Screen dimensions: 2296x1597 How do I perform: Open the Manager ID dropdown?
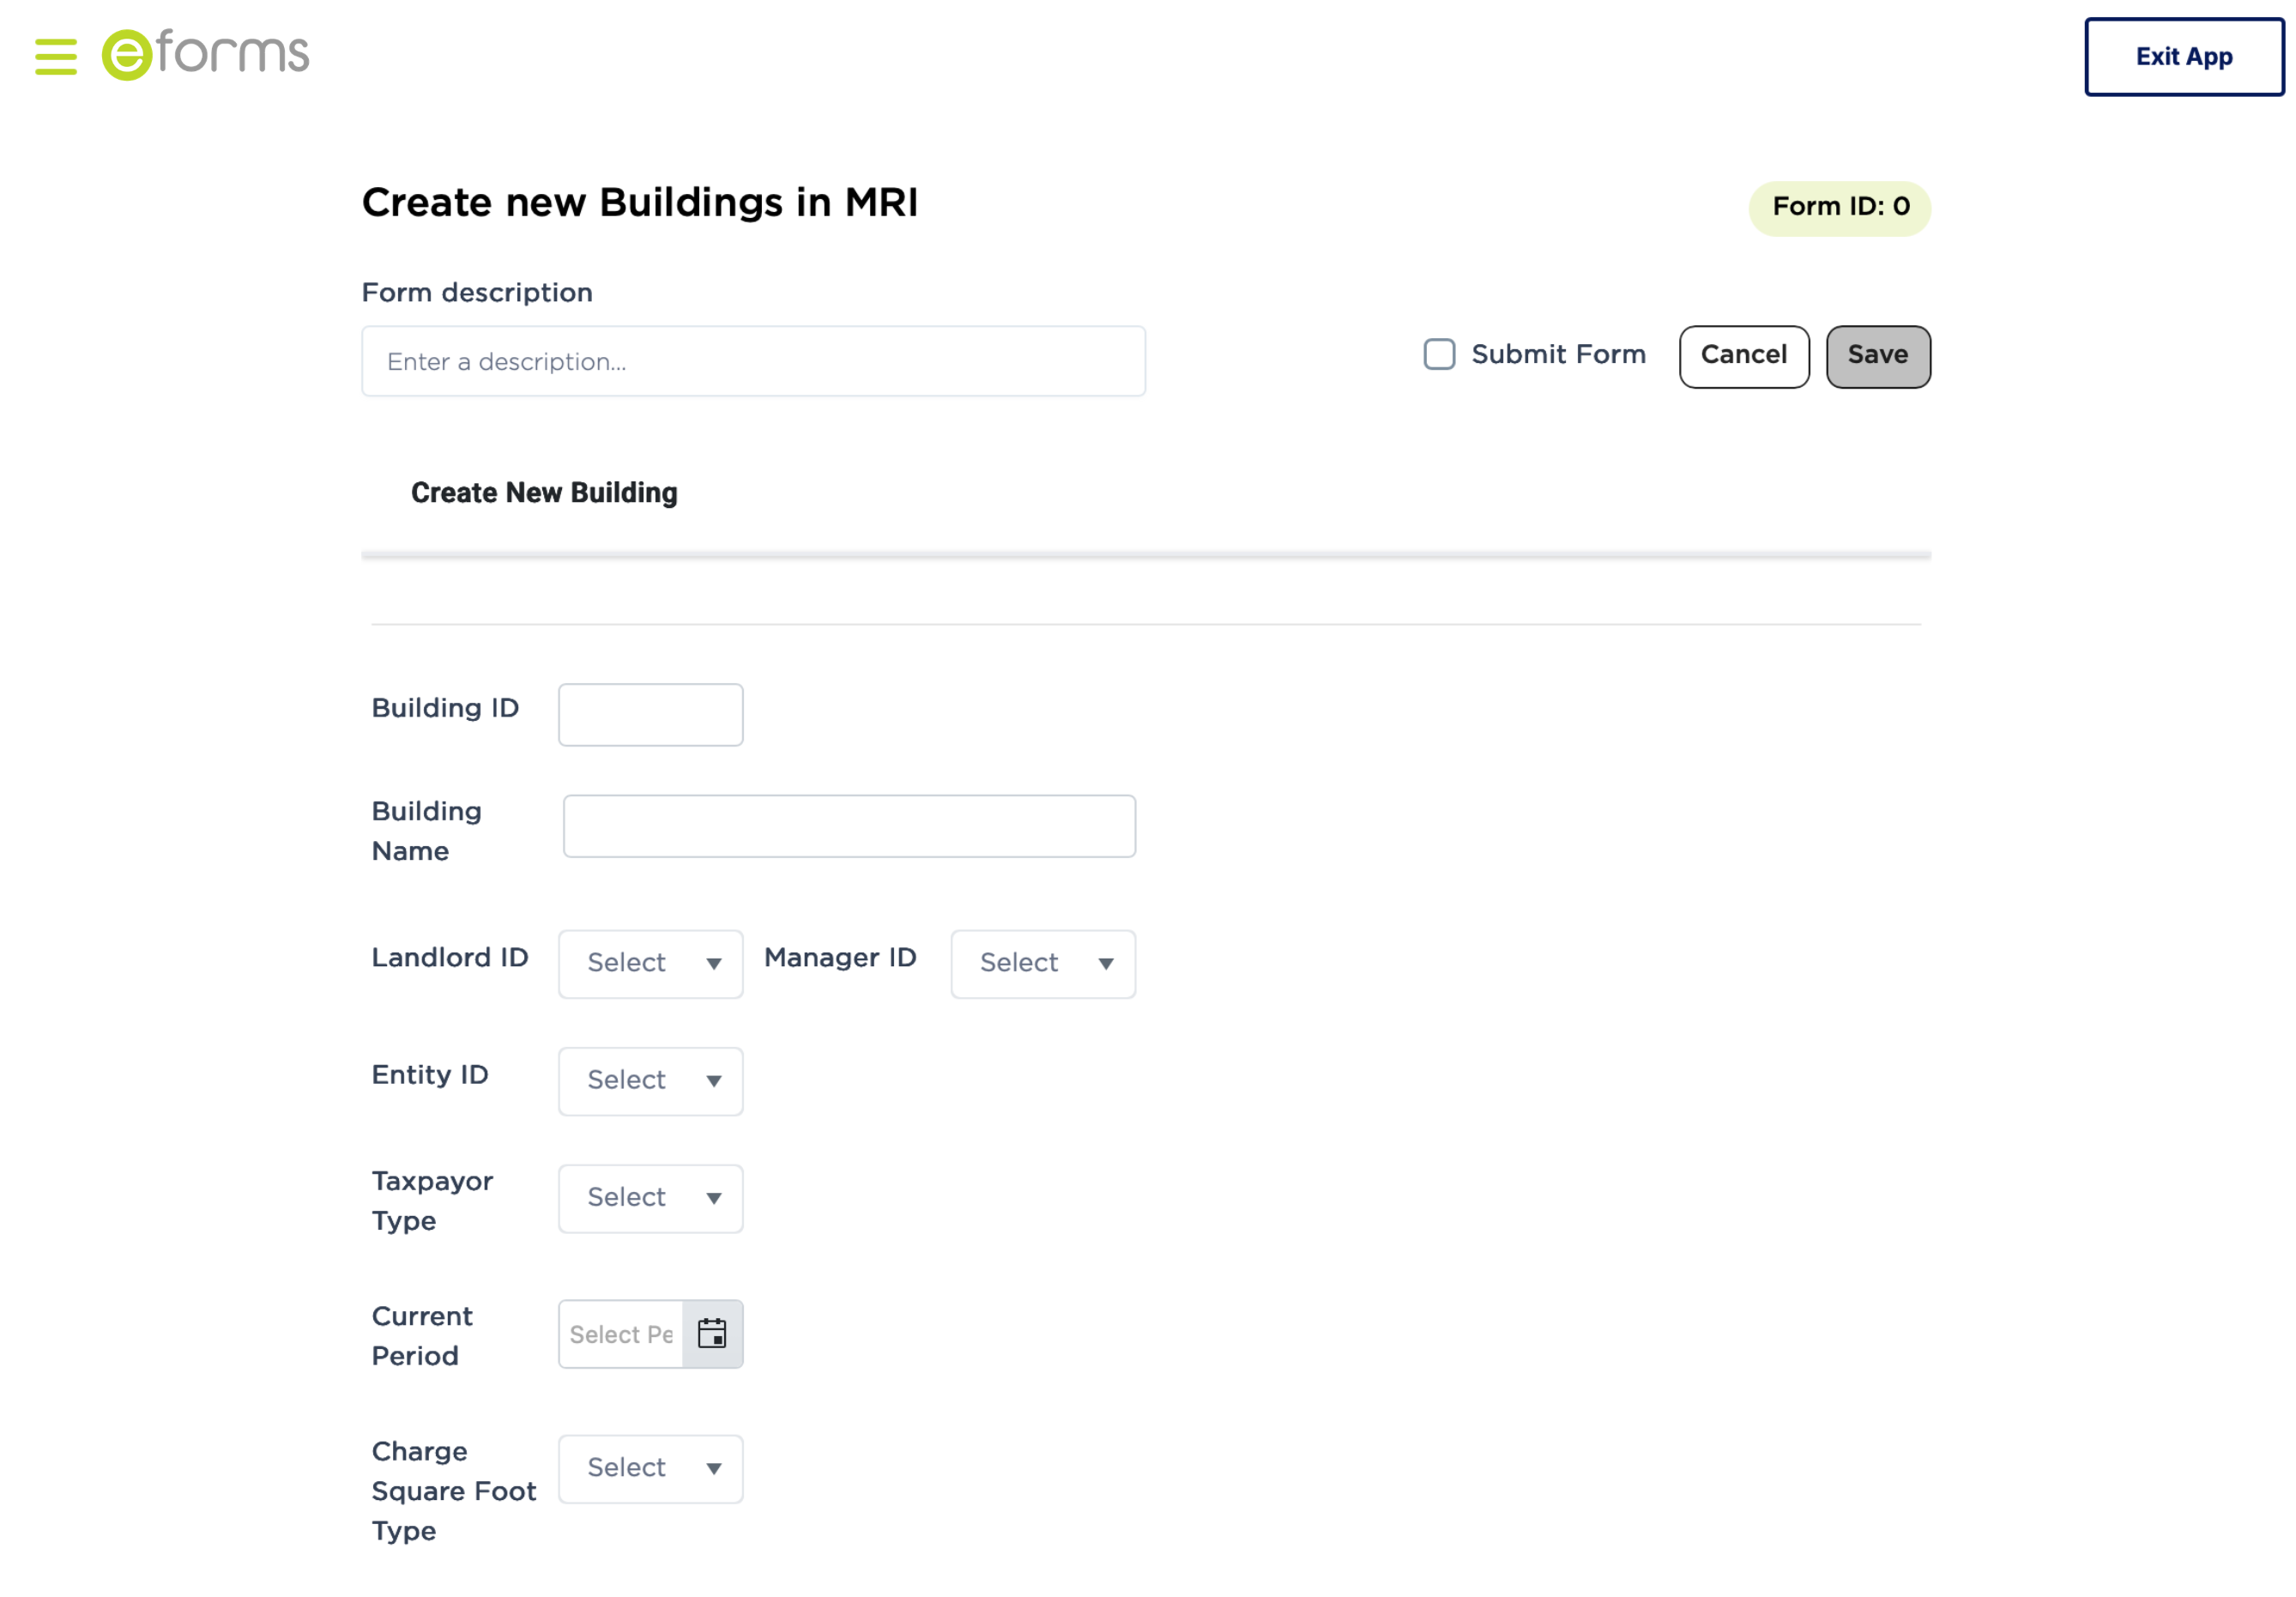point(1042,963)
